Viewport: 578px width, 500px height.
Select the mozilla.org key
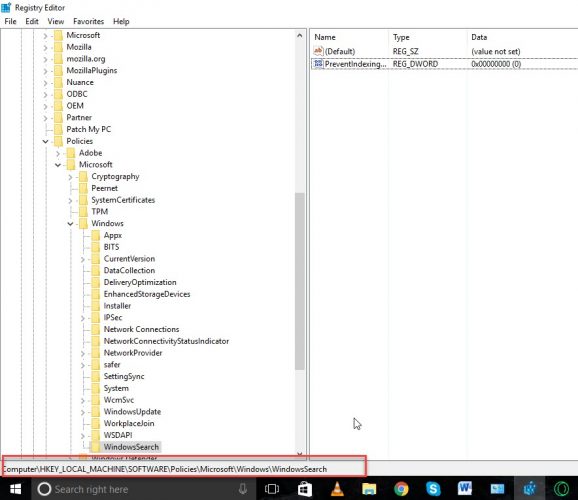point(86,59)
